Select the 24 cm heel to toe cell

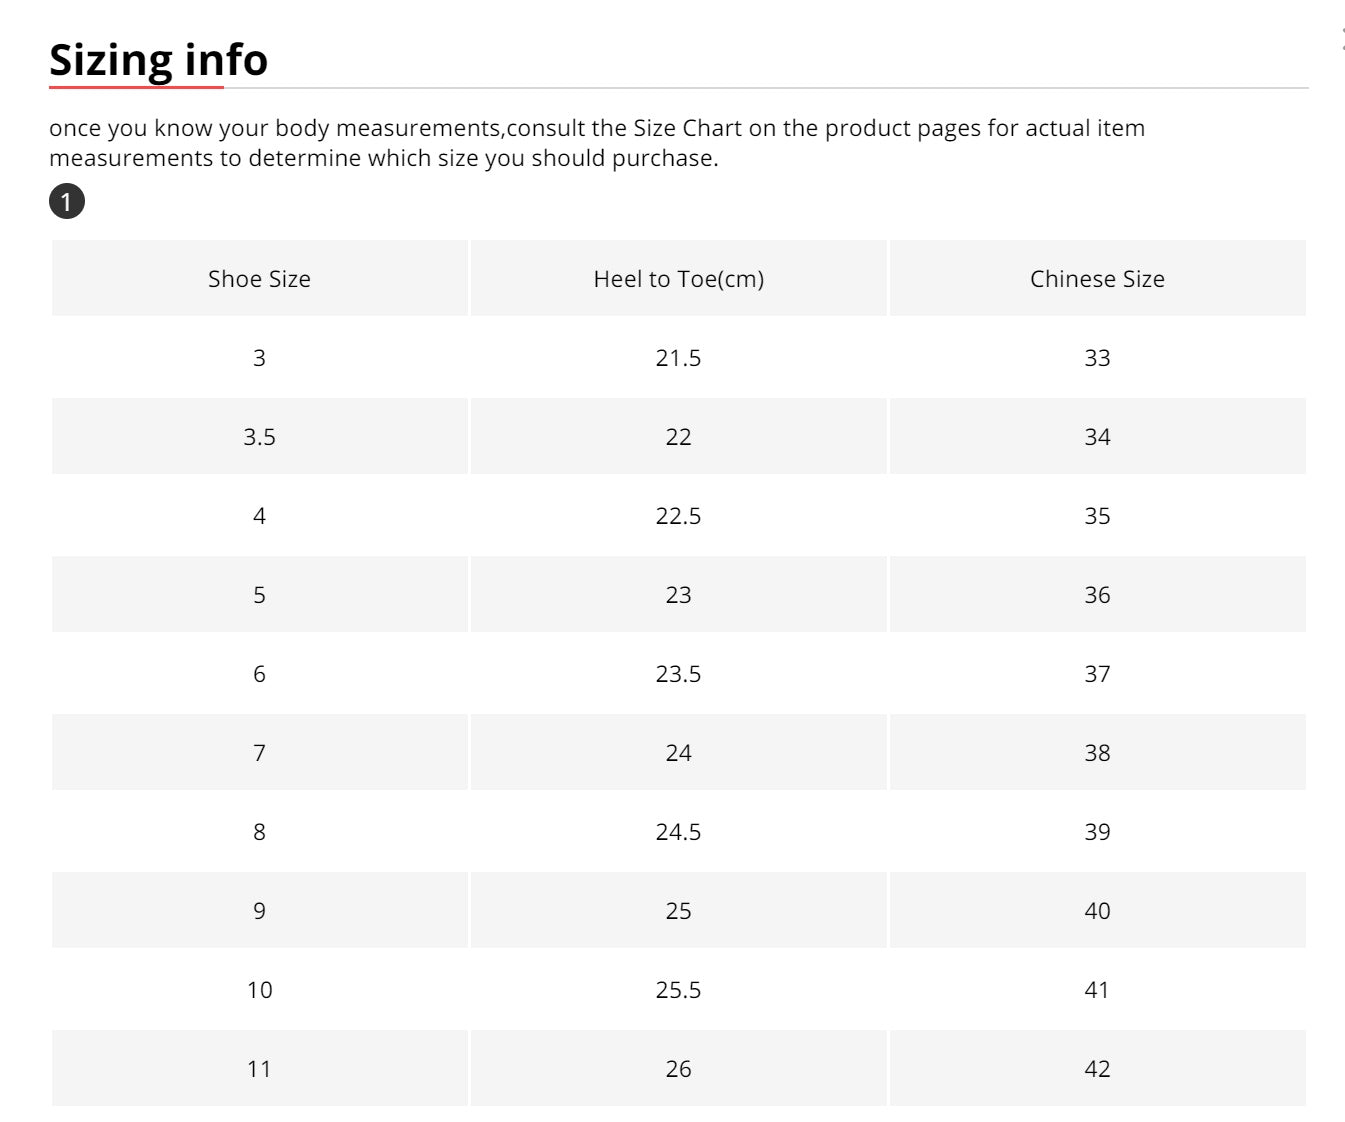(678, 753)
